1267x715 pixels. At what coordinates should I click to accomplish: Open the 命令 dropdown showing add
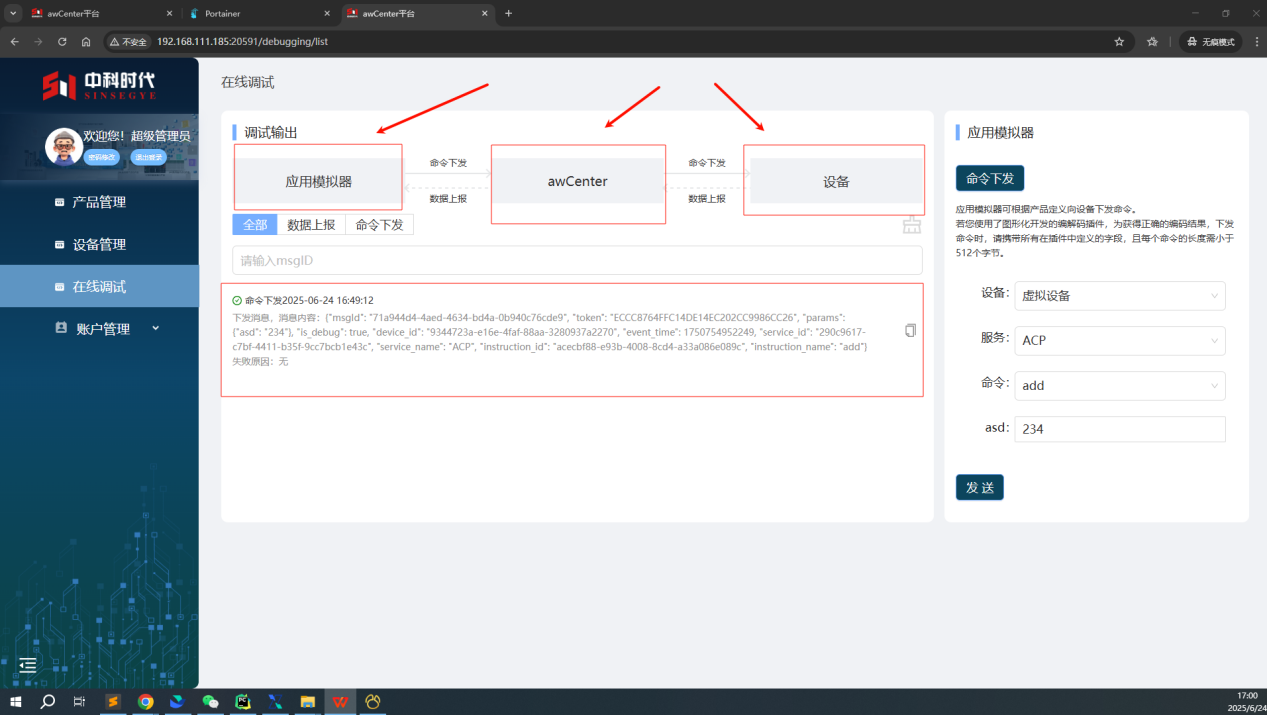click(1119, 386)
